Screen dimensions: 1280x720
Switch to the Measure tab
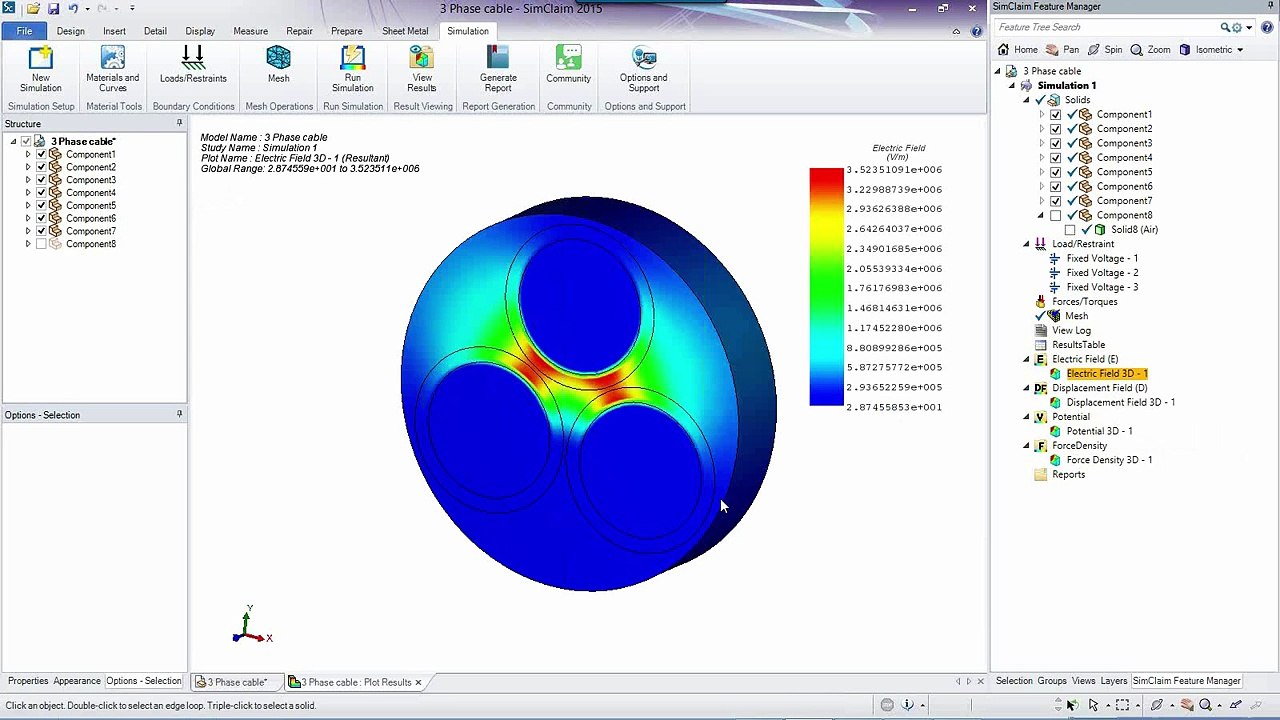(x=250, y=31)
